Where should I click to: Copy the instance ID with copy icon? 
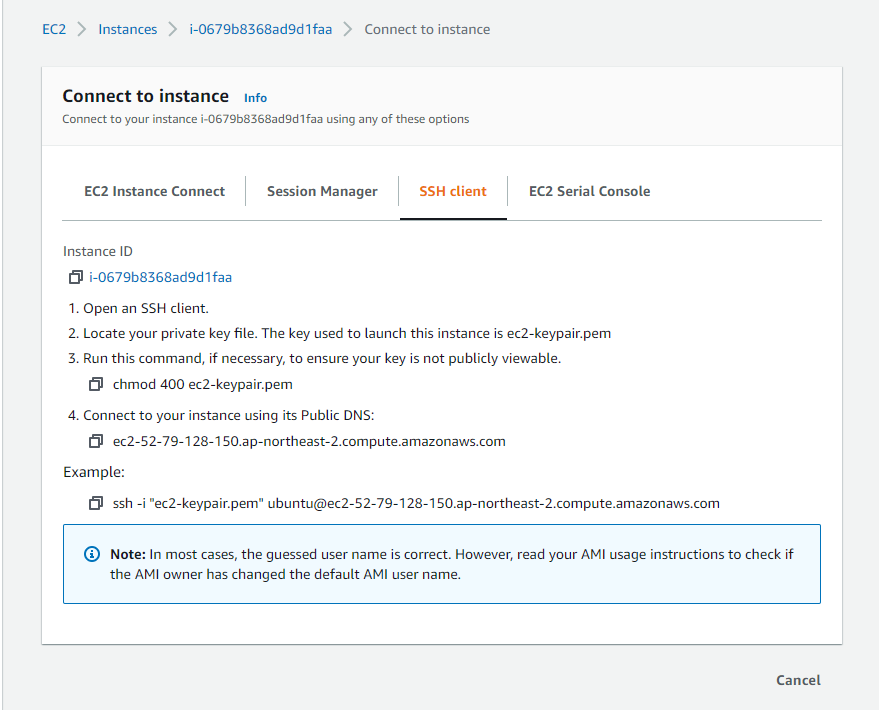pos(75,277)
